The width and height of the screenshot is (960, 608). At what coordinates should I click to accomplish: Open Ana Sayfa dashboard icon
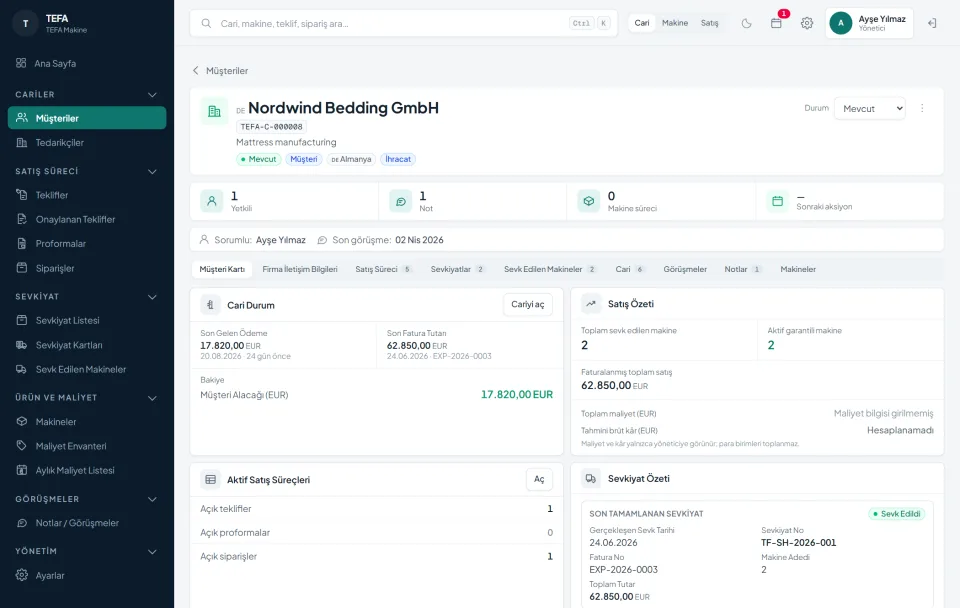pos(21,63)
